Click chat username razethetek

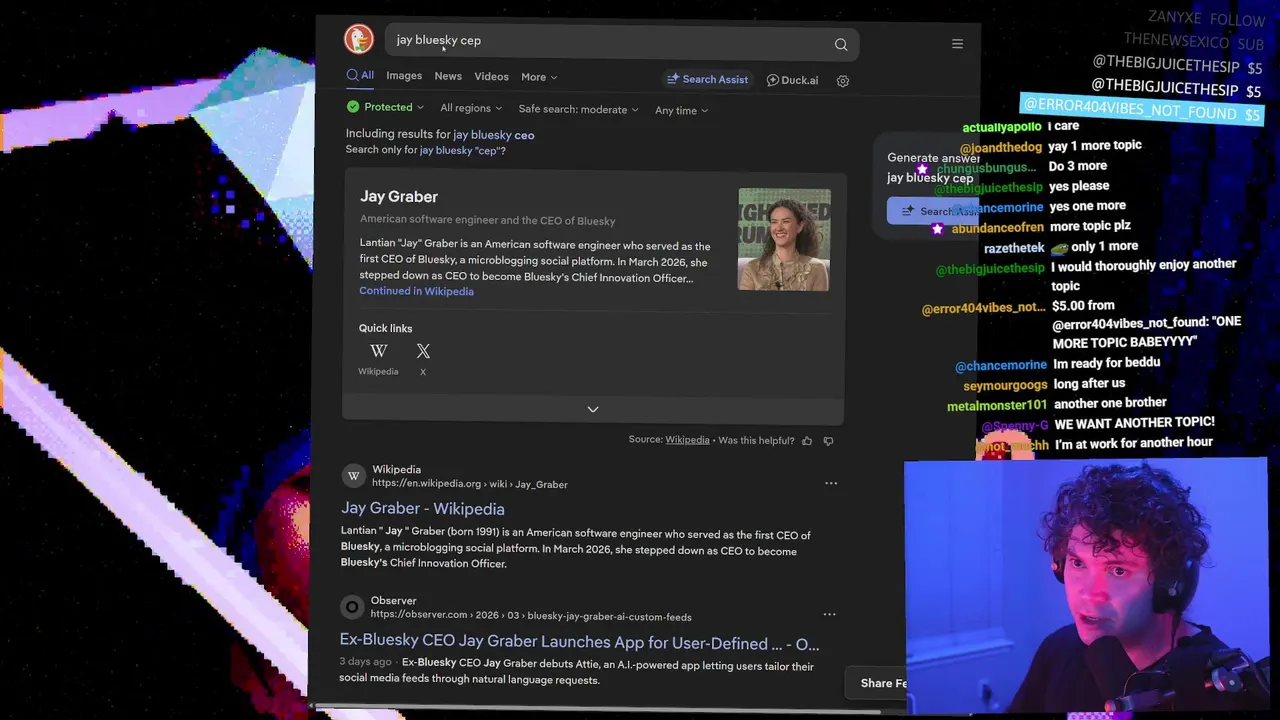(1013, 248)
